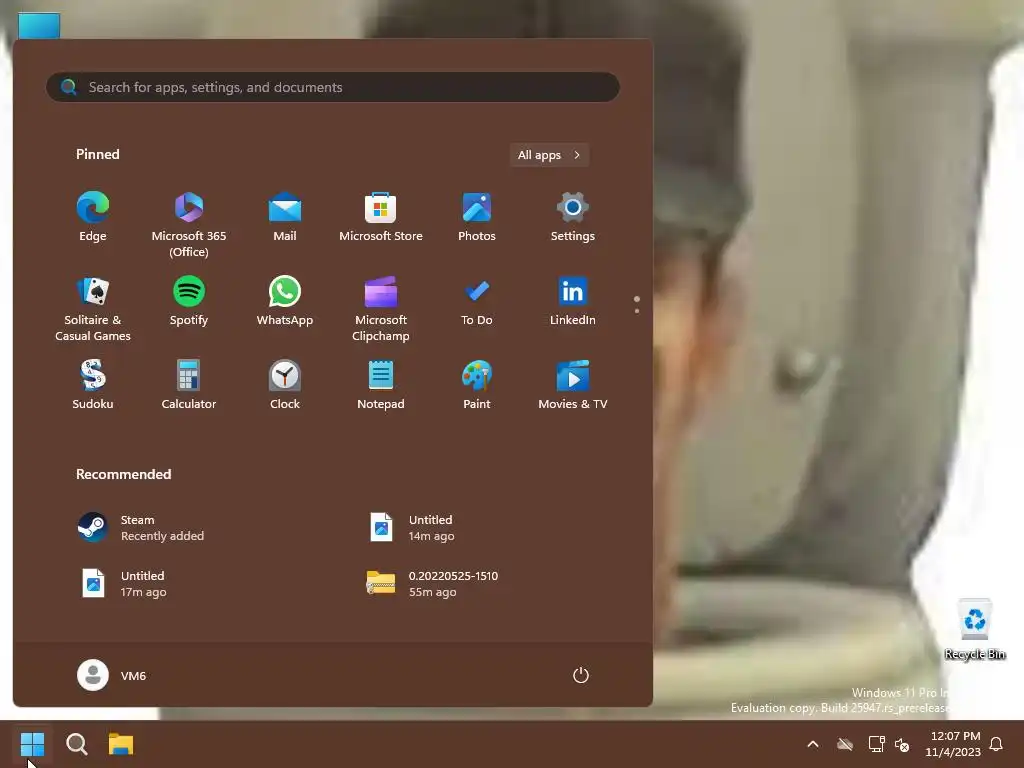Select the Recycle Bin on desktop

[x=975, y=630]
